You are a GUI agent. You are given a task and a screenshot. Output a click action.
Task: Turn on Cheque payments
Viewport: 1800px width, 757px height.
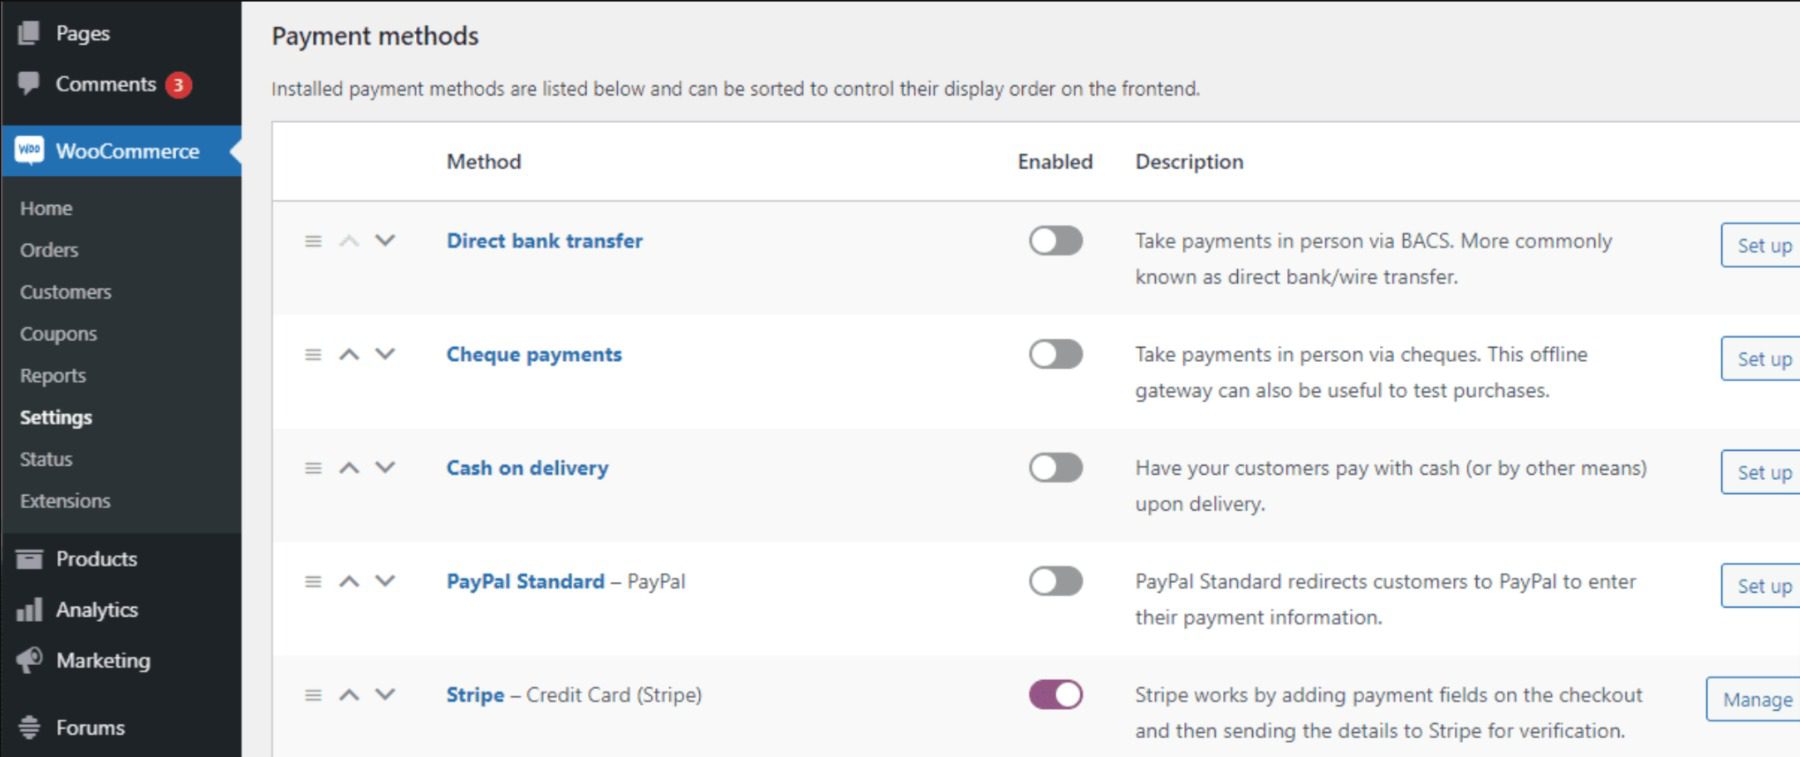1056,355
